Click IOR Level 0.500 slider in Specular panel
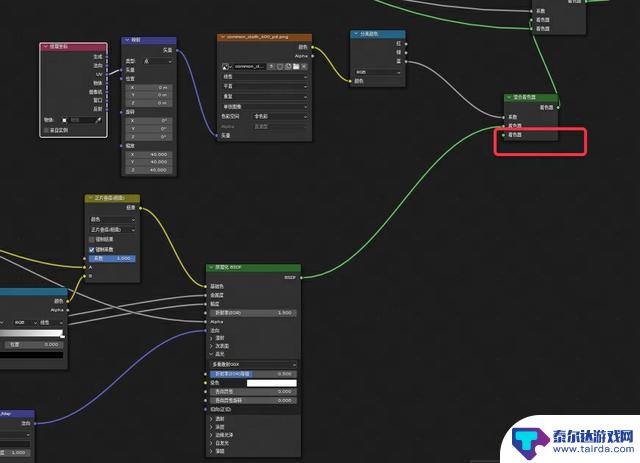 [253, 374]
